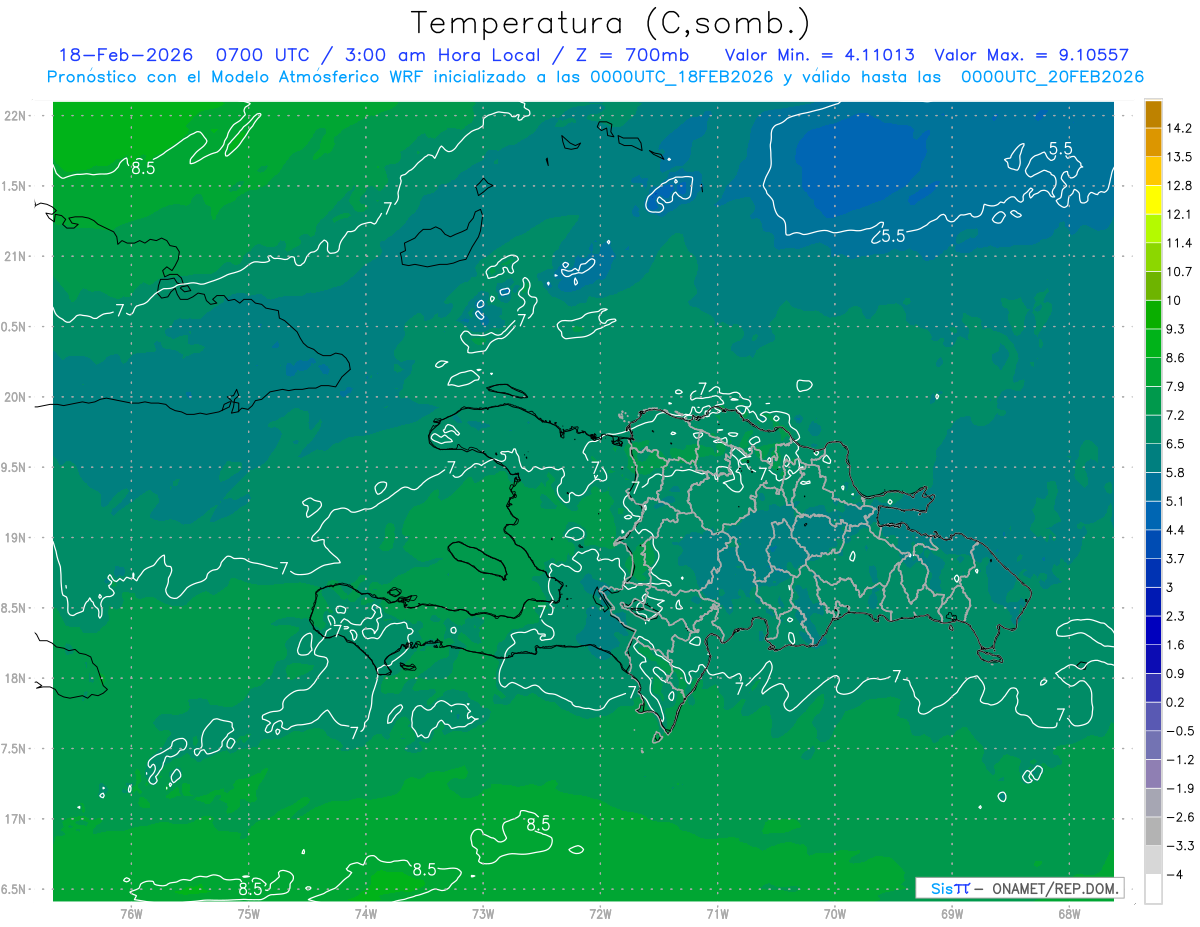1200x927 pixels.
Task: Click the "Z = 700mb" level text
Action: click(x=634, y=55)
